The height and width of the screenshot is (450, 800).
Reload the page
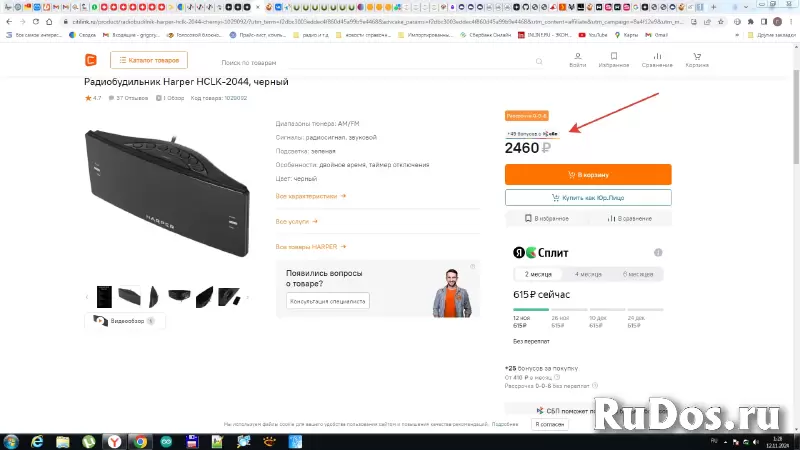36,22
